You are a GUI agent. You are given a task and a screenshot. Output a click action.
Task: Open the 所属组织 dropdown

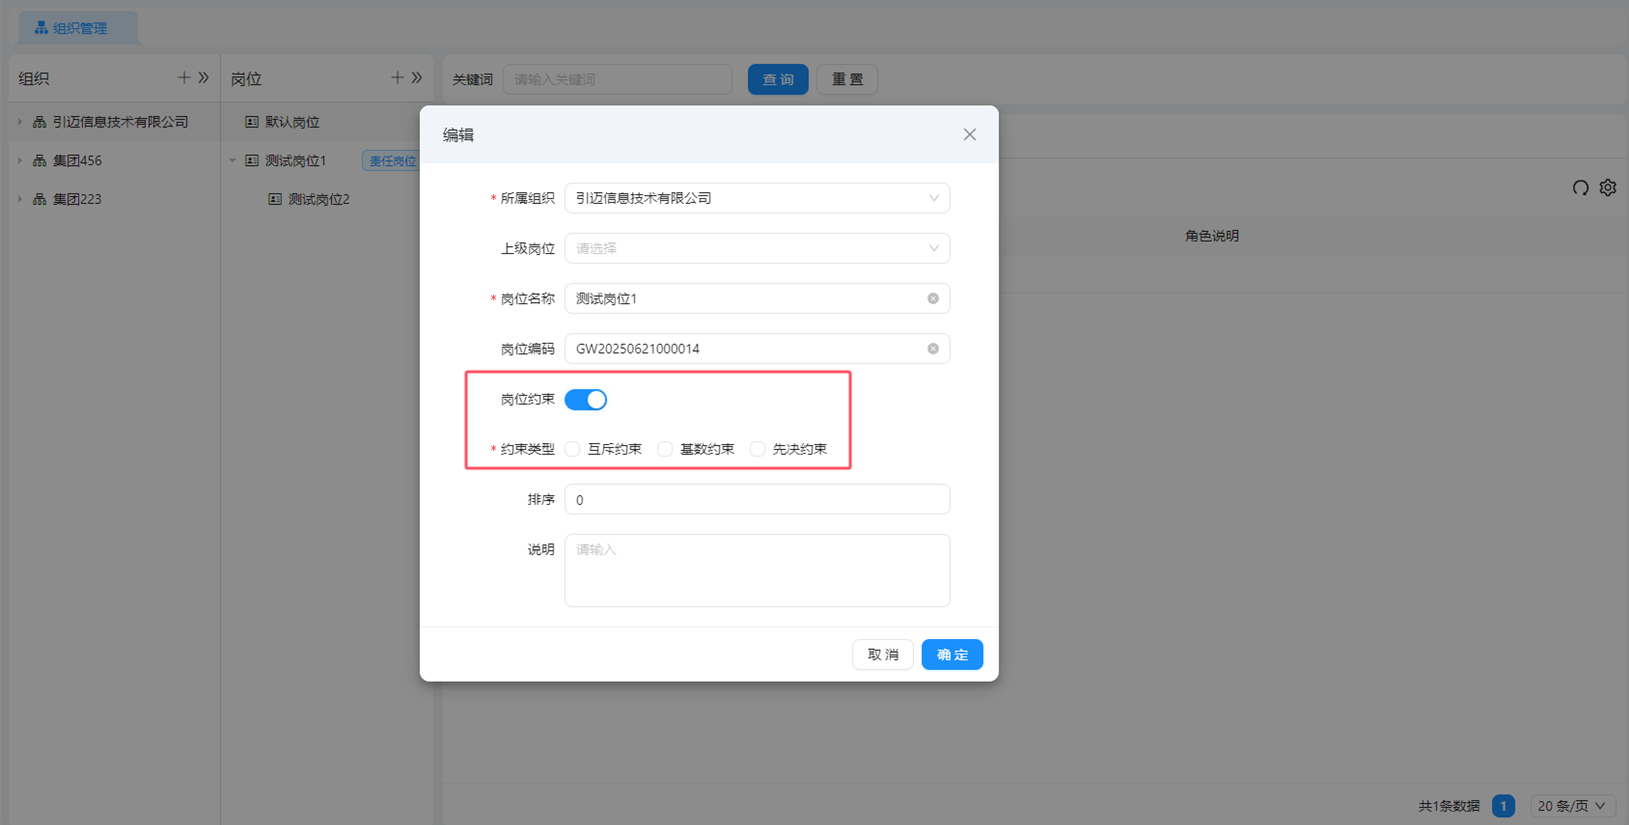pos(757,198)
